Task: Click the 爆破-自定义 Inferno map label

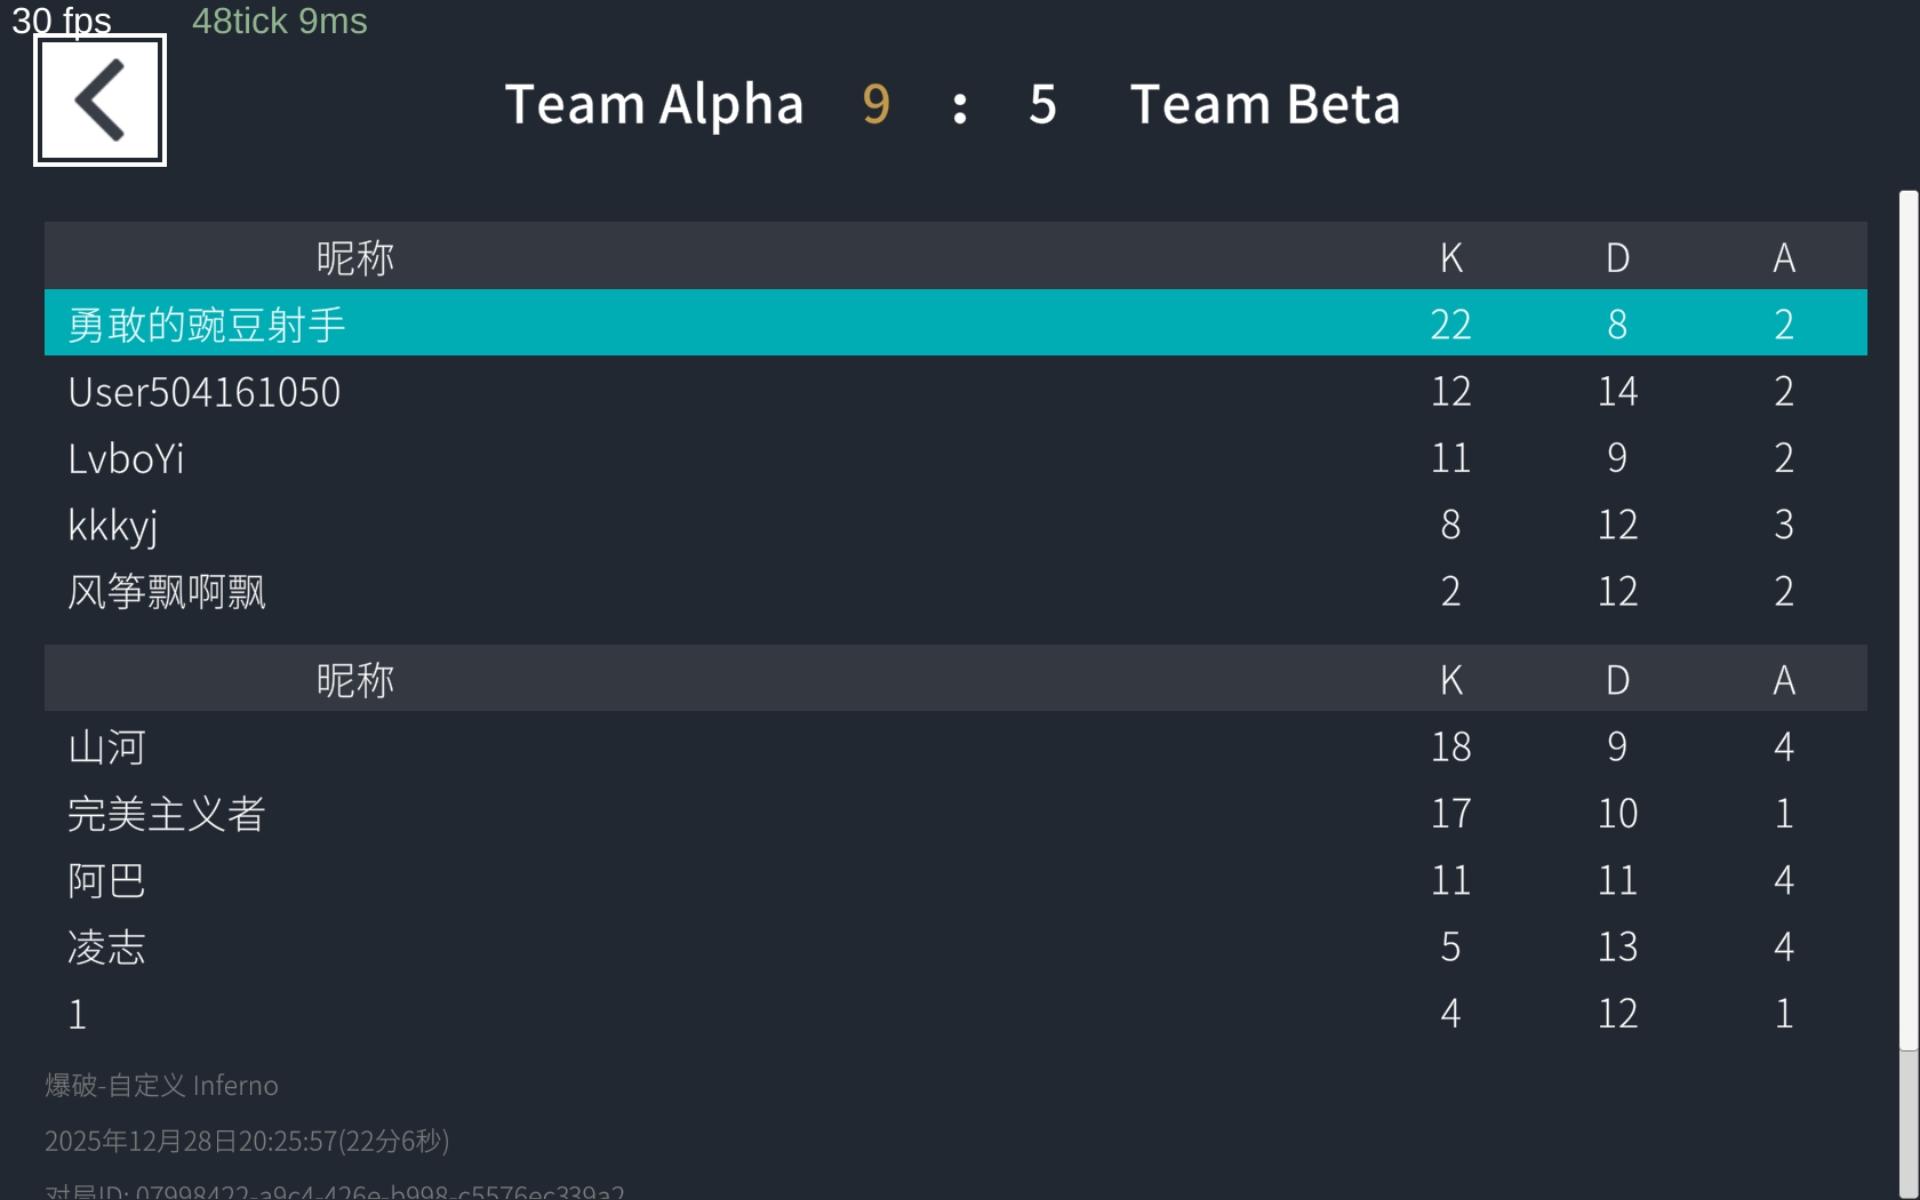Action: pos(162,1085)
